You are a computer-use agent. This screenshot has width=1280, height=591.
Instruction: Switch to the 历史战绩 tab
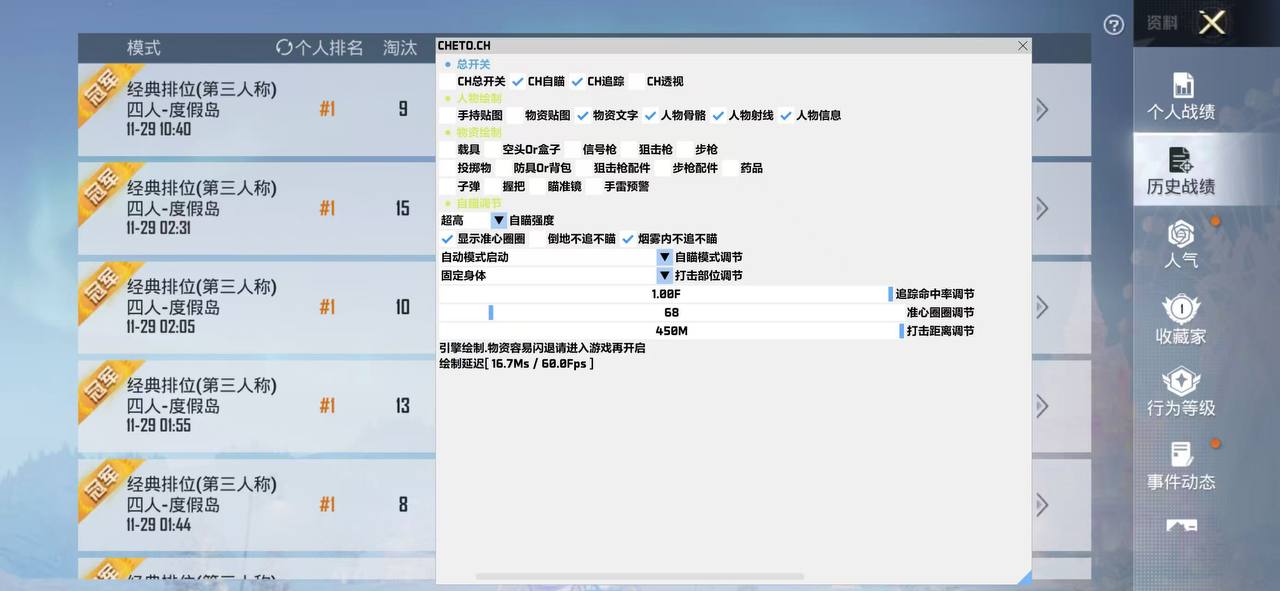click(x=1181, y=172)
